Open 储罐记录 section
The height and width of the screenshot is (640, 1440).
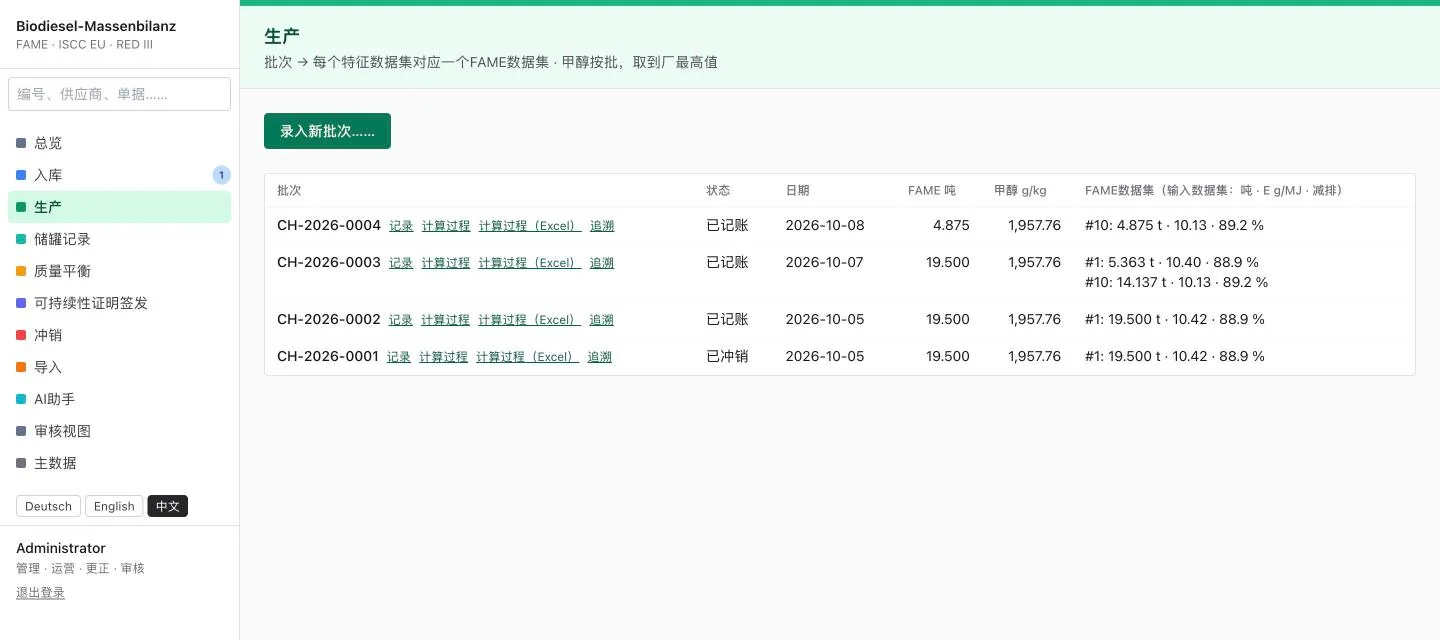(x=119, y=239)
